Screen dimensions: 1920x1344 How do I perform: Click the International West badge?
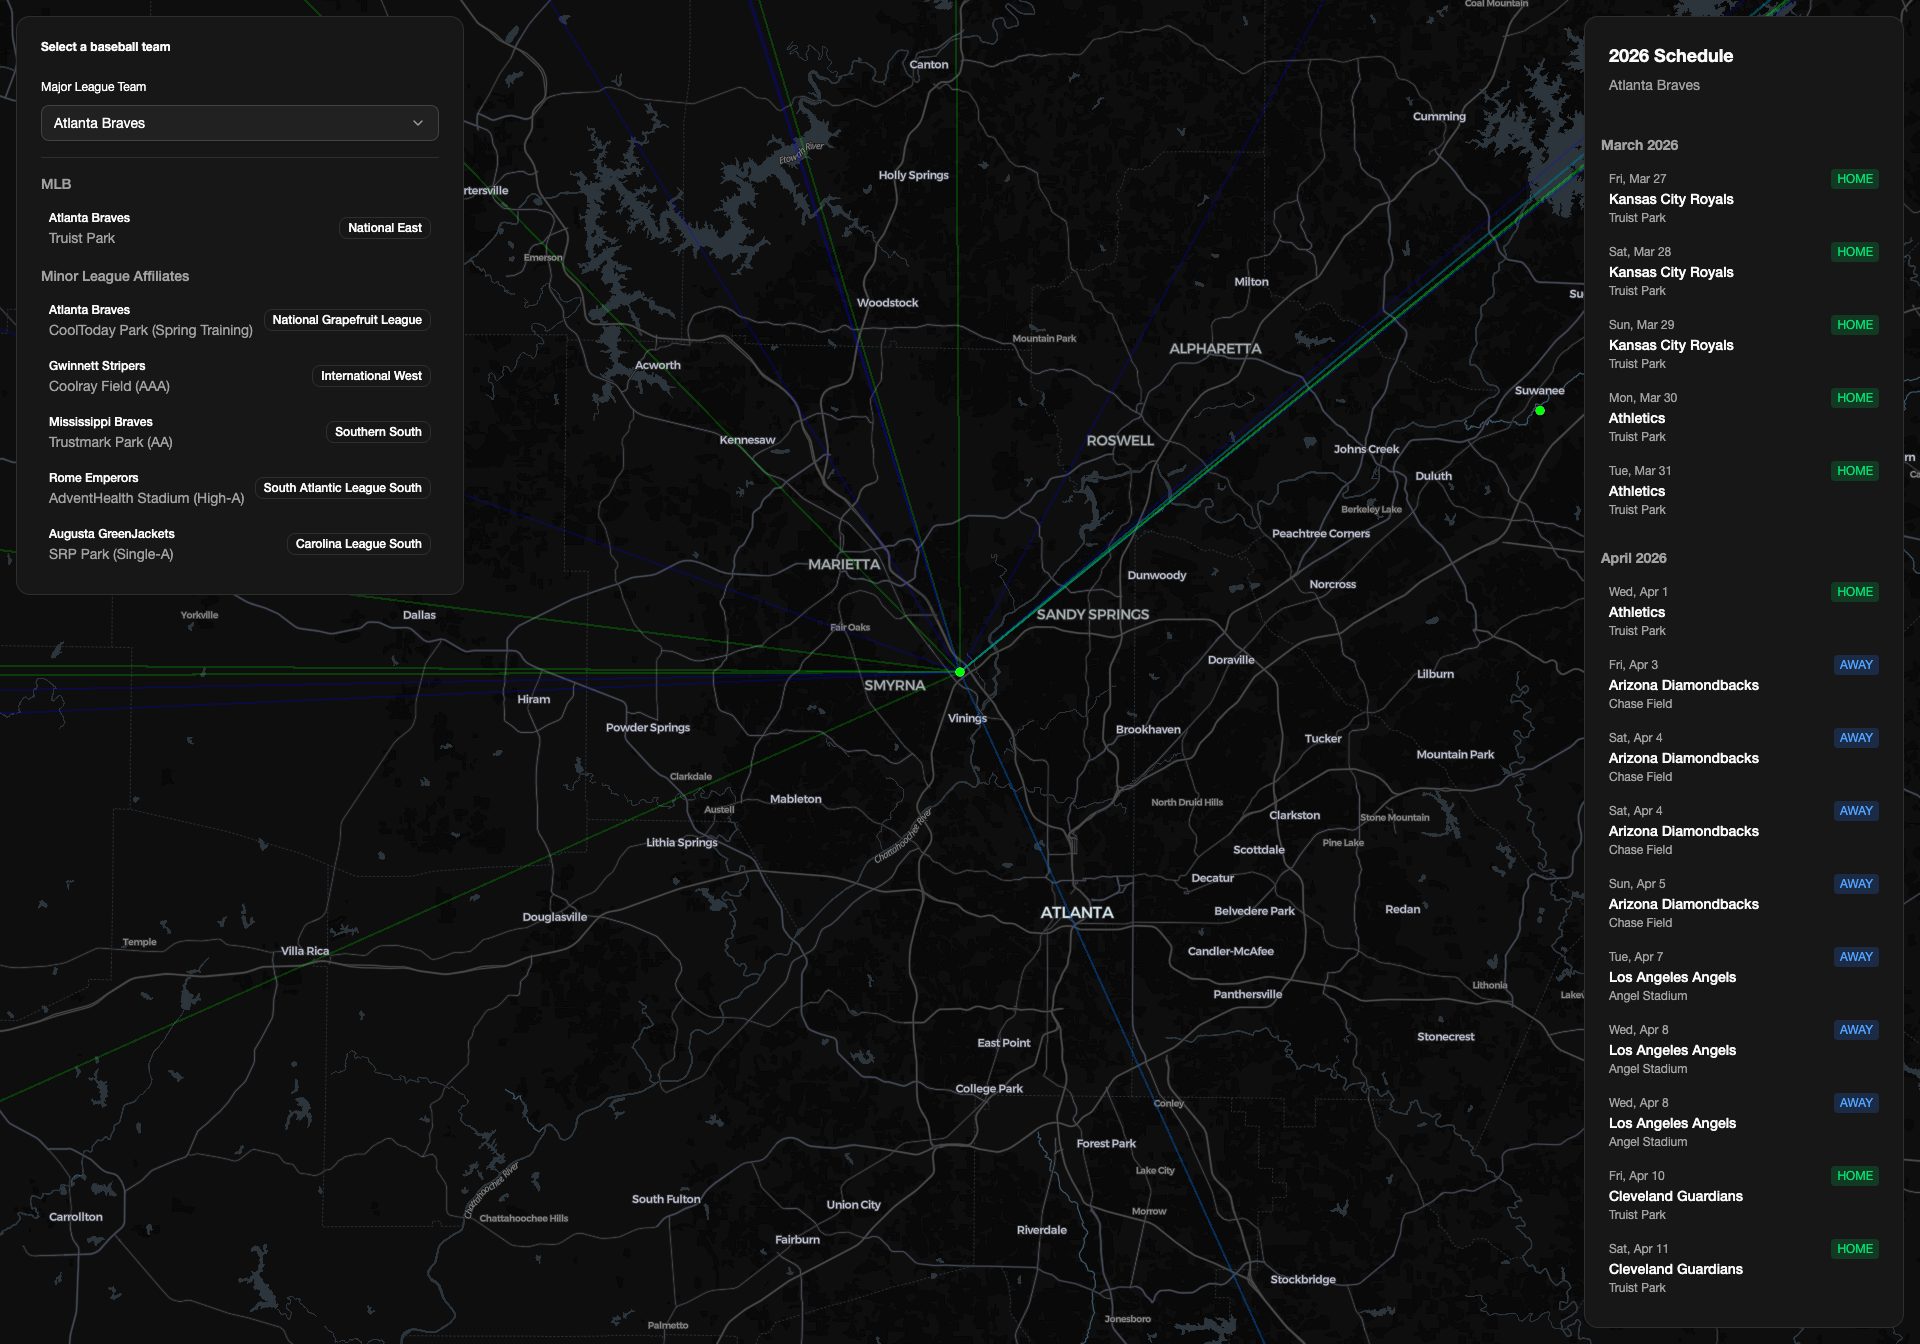click(371, 376)
